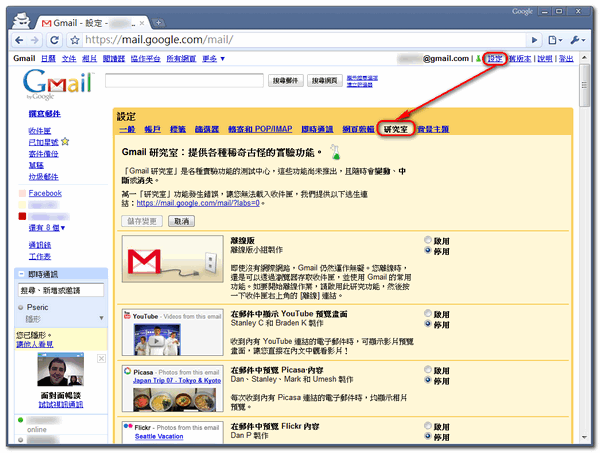The image size is (600, 453).
Task: Bookmark the page with the star icon
Action: 75,40
